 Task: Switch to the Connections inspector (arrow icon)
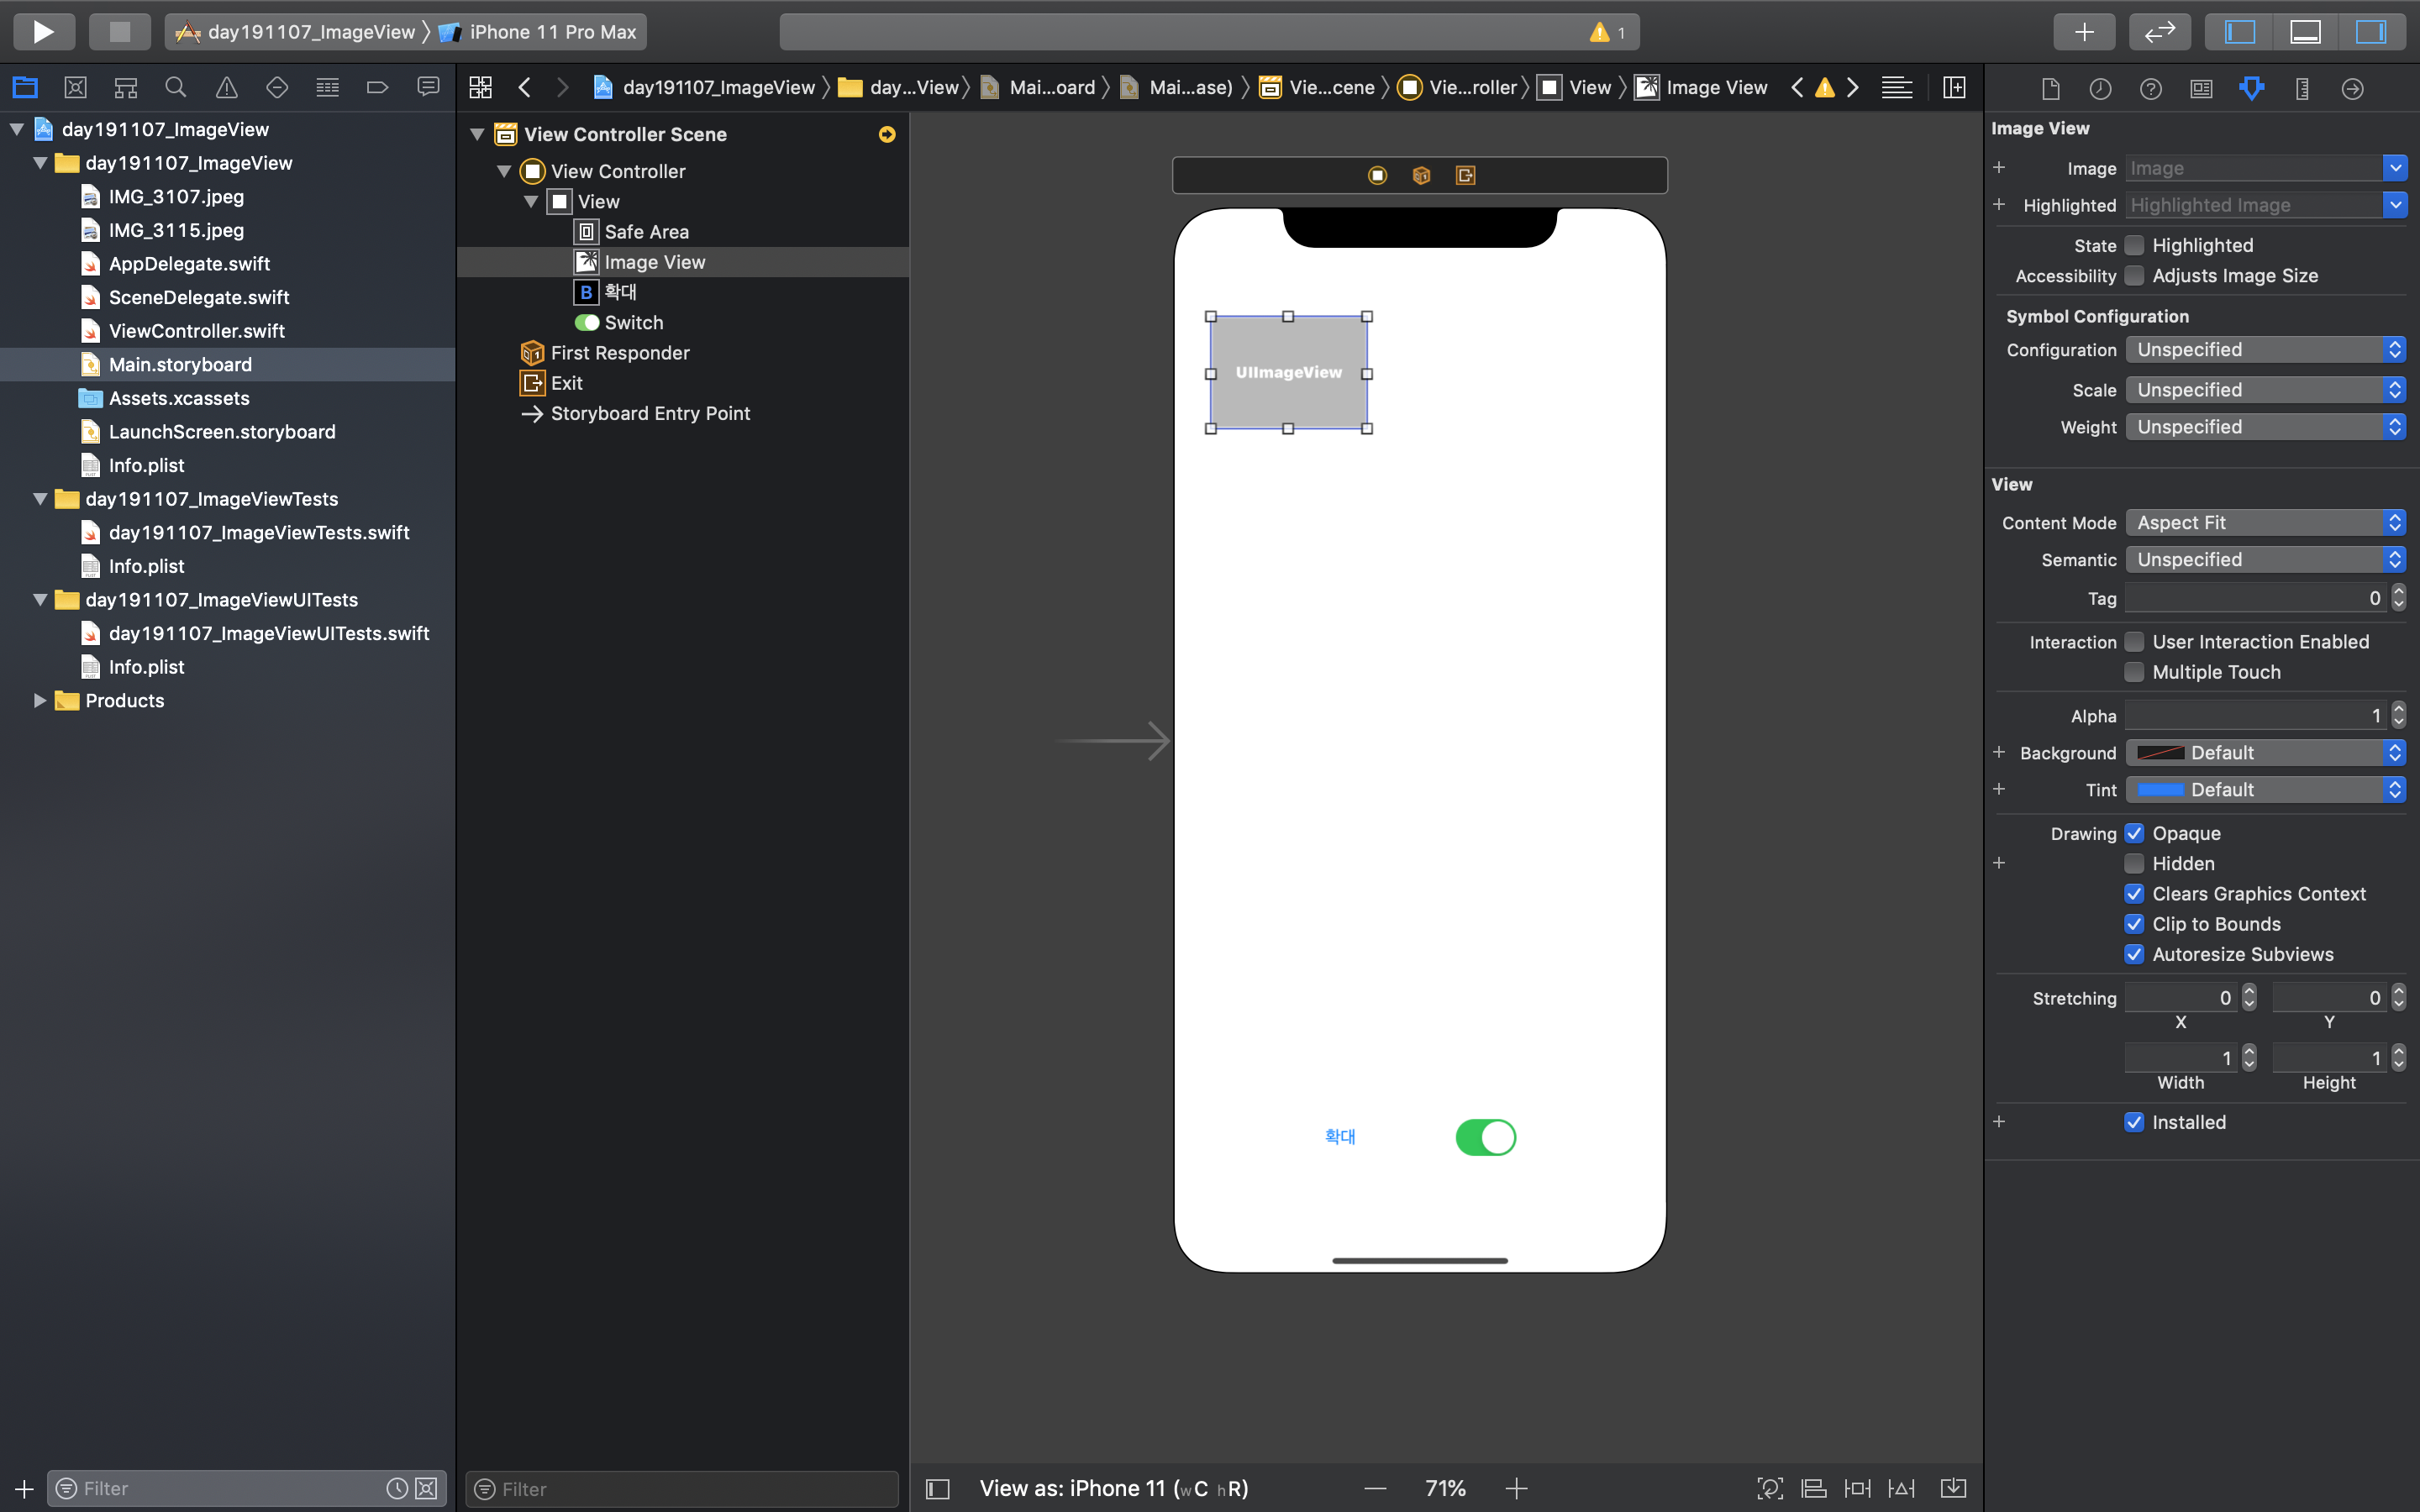2352,89
